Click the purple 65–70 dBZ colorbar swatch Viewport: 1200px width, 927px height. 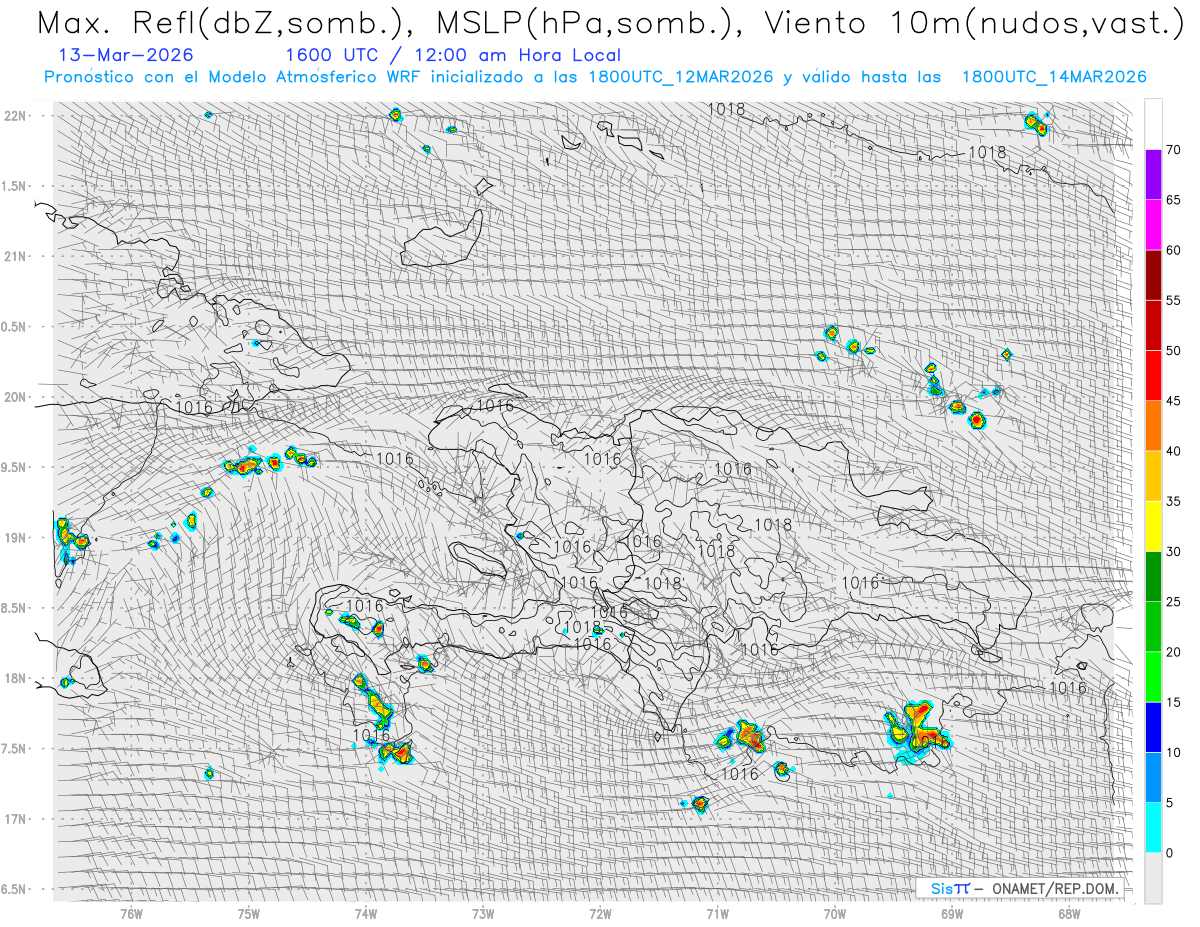(1153, 175)
